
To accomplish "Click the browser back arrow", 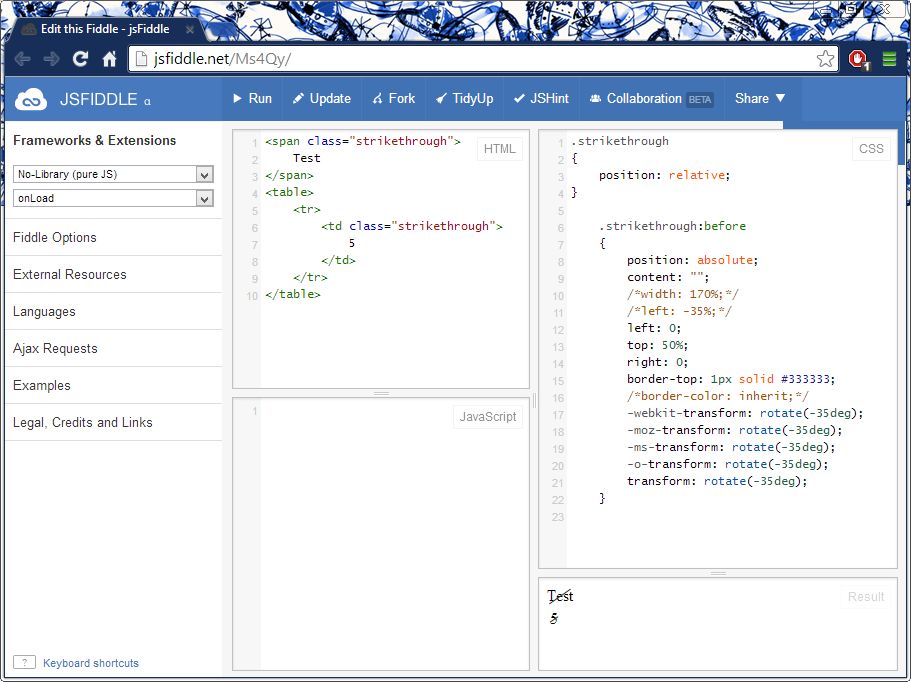I will (23, 59).
